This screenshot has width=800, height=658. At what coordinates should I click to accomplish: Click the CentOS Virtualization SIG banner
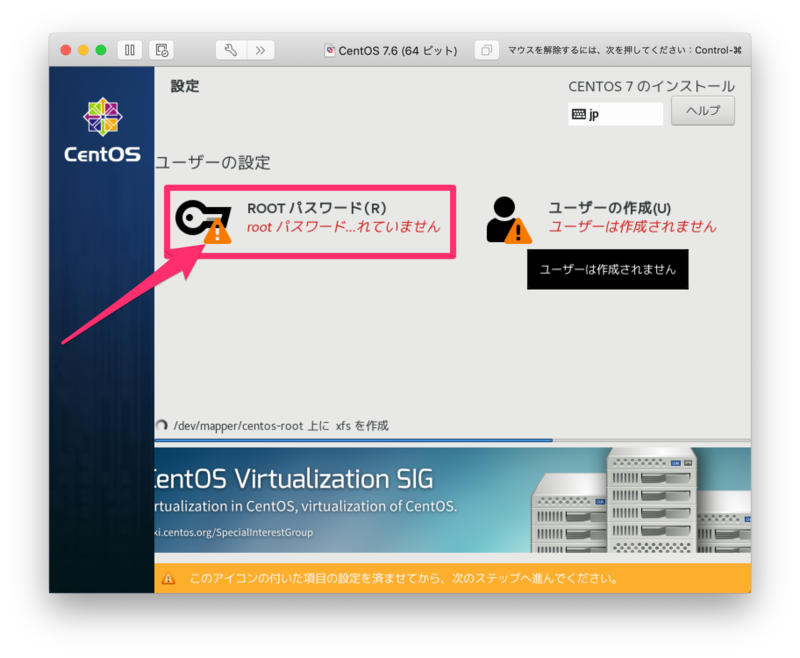(452, 500)
